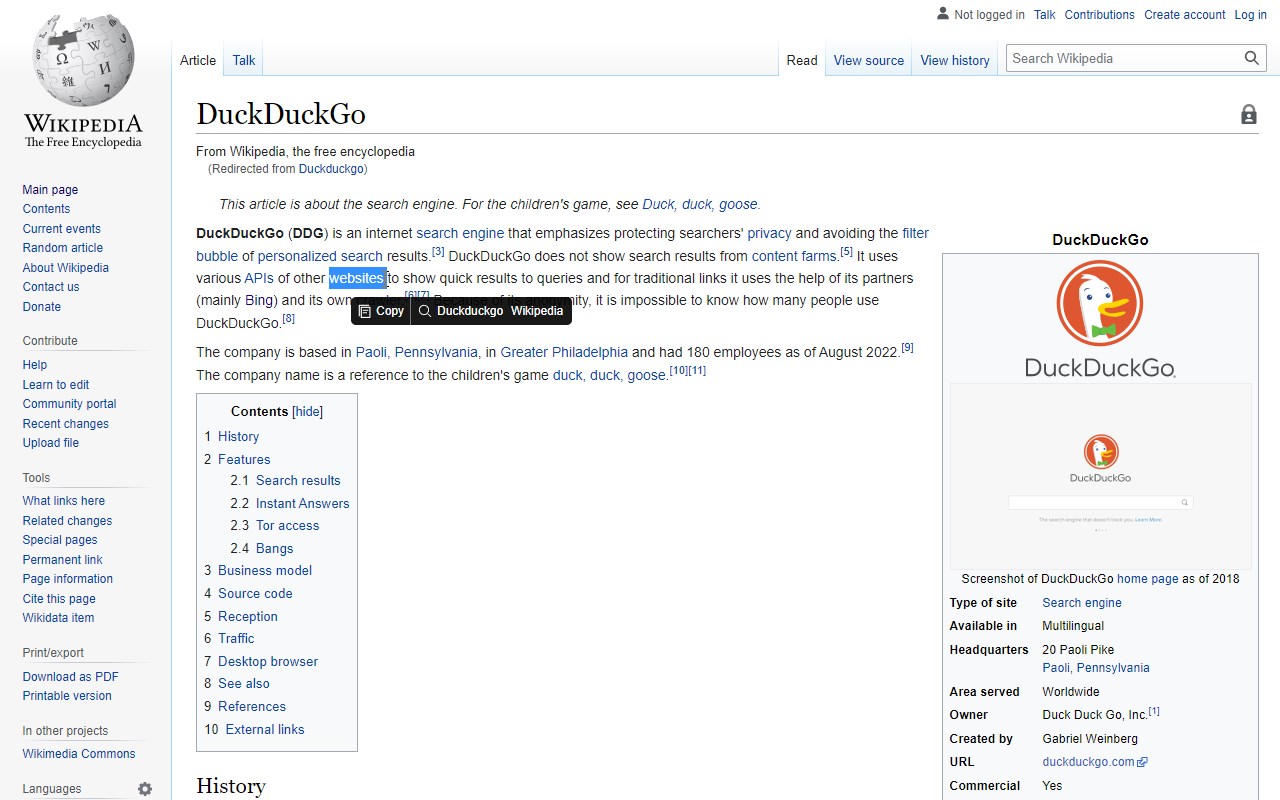Open the personalized search link

[320, 256]
